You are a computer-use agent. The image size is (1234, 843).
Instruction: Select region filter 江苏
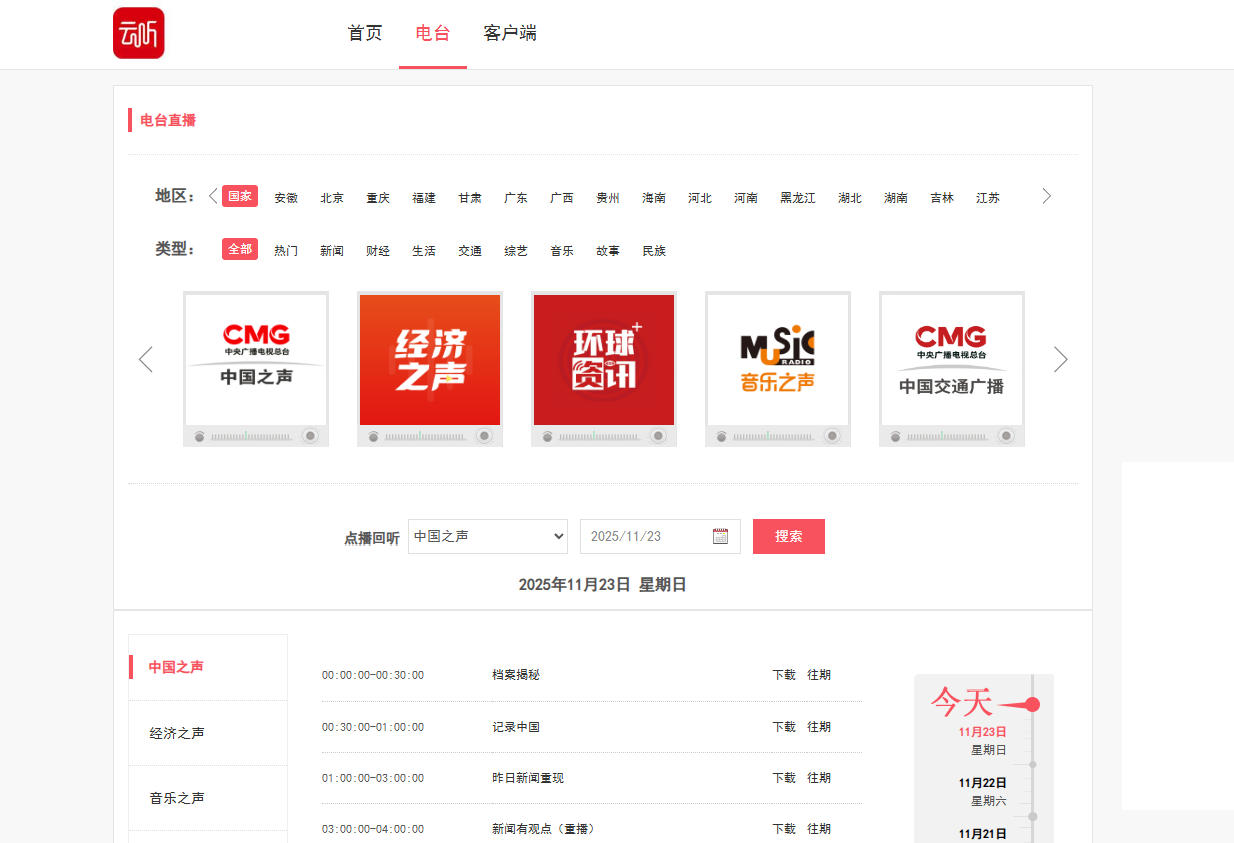(x=988, y=198)
